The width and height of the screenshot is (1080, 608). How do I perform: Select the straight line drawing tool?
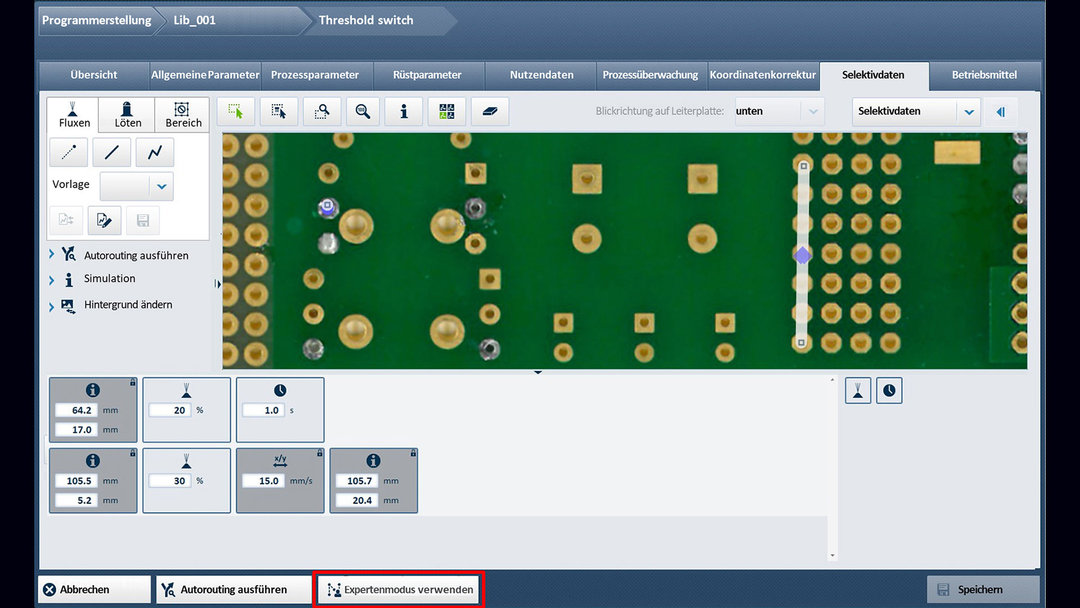111,151
